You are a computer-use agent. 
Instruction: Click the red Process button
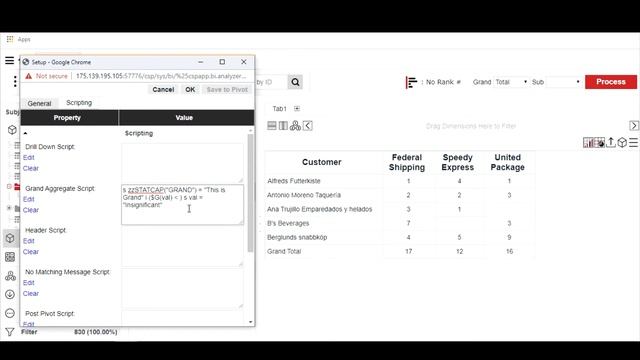point(611,82)
